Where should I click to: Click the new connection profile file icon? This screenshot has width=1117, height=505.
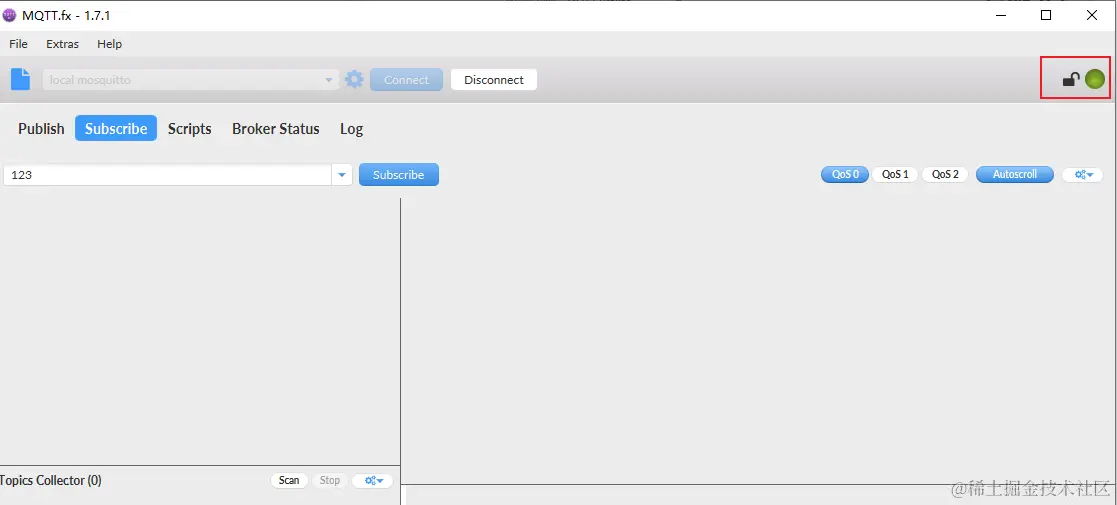pos(21,79)
